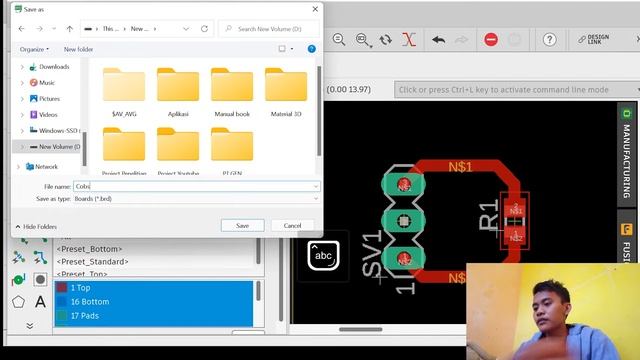640x360 pixels.
Task: Click the greyed redo arrow icon
Action: (x=461, y=40)
